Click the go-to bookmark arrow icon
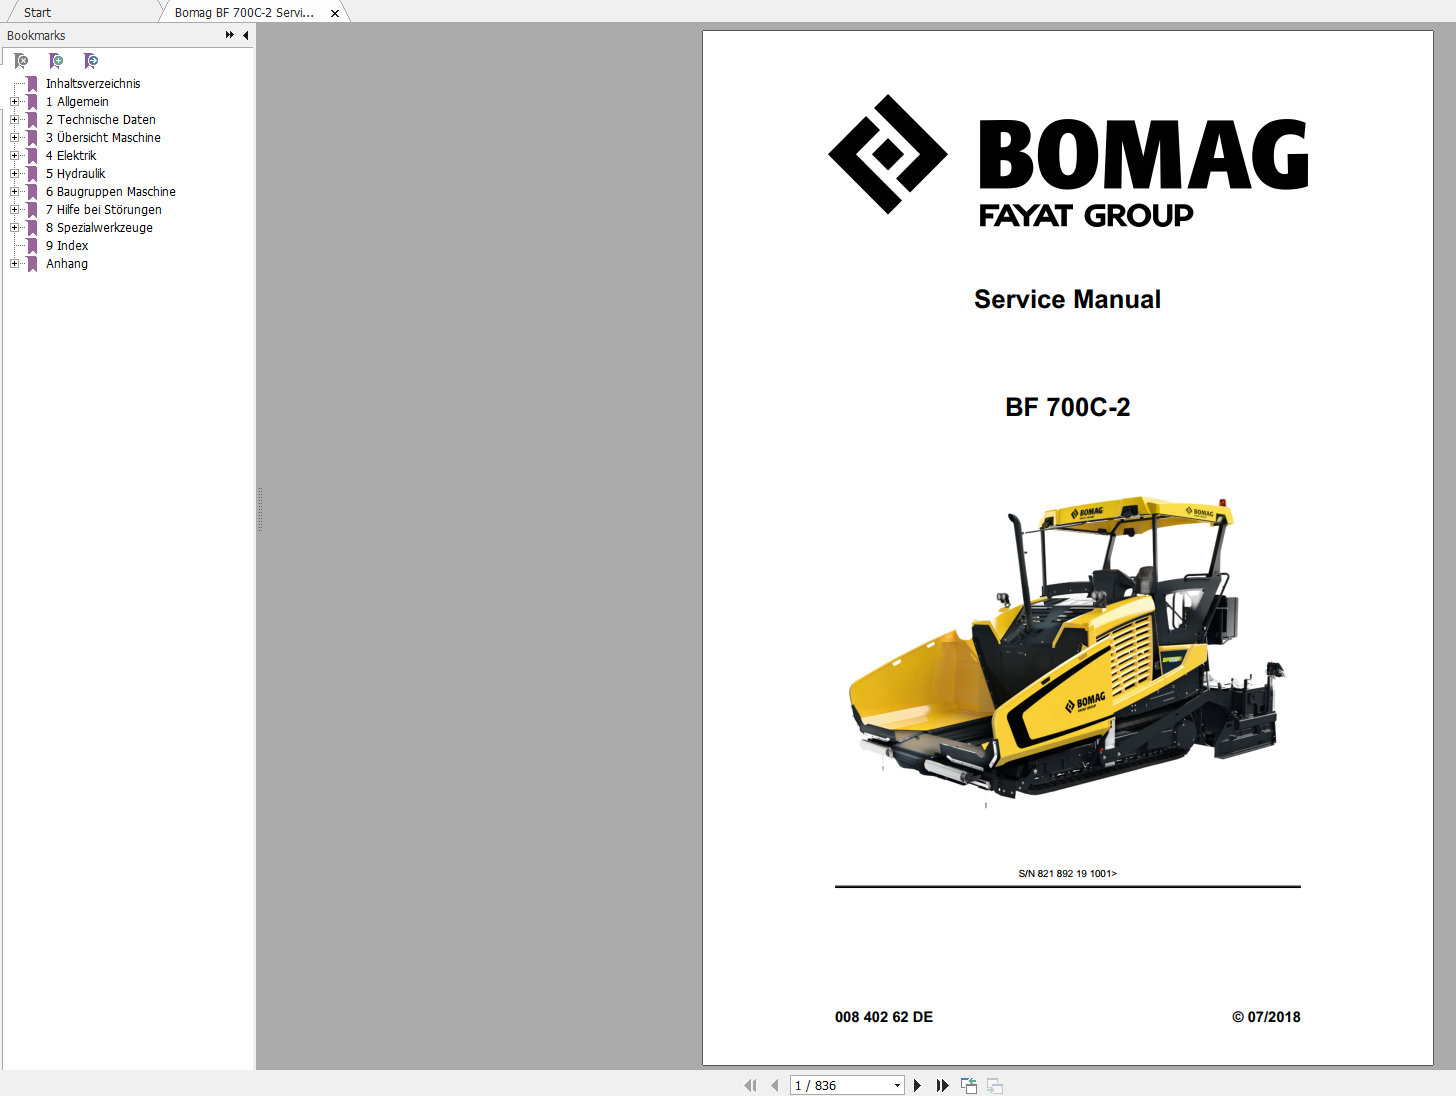This screenshot has width=1456, height=1096. point(91,61)
